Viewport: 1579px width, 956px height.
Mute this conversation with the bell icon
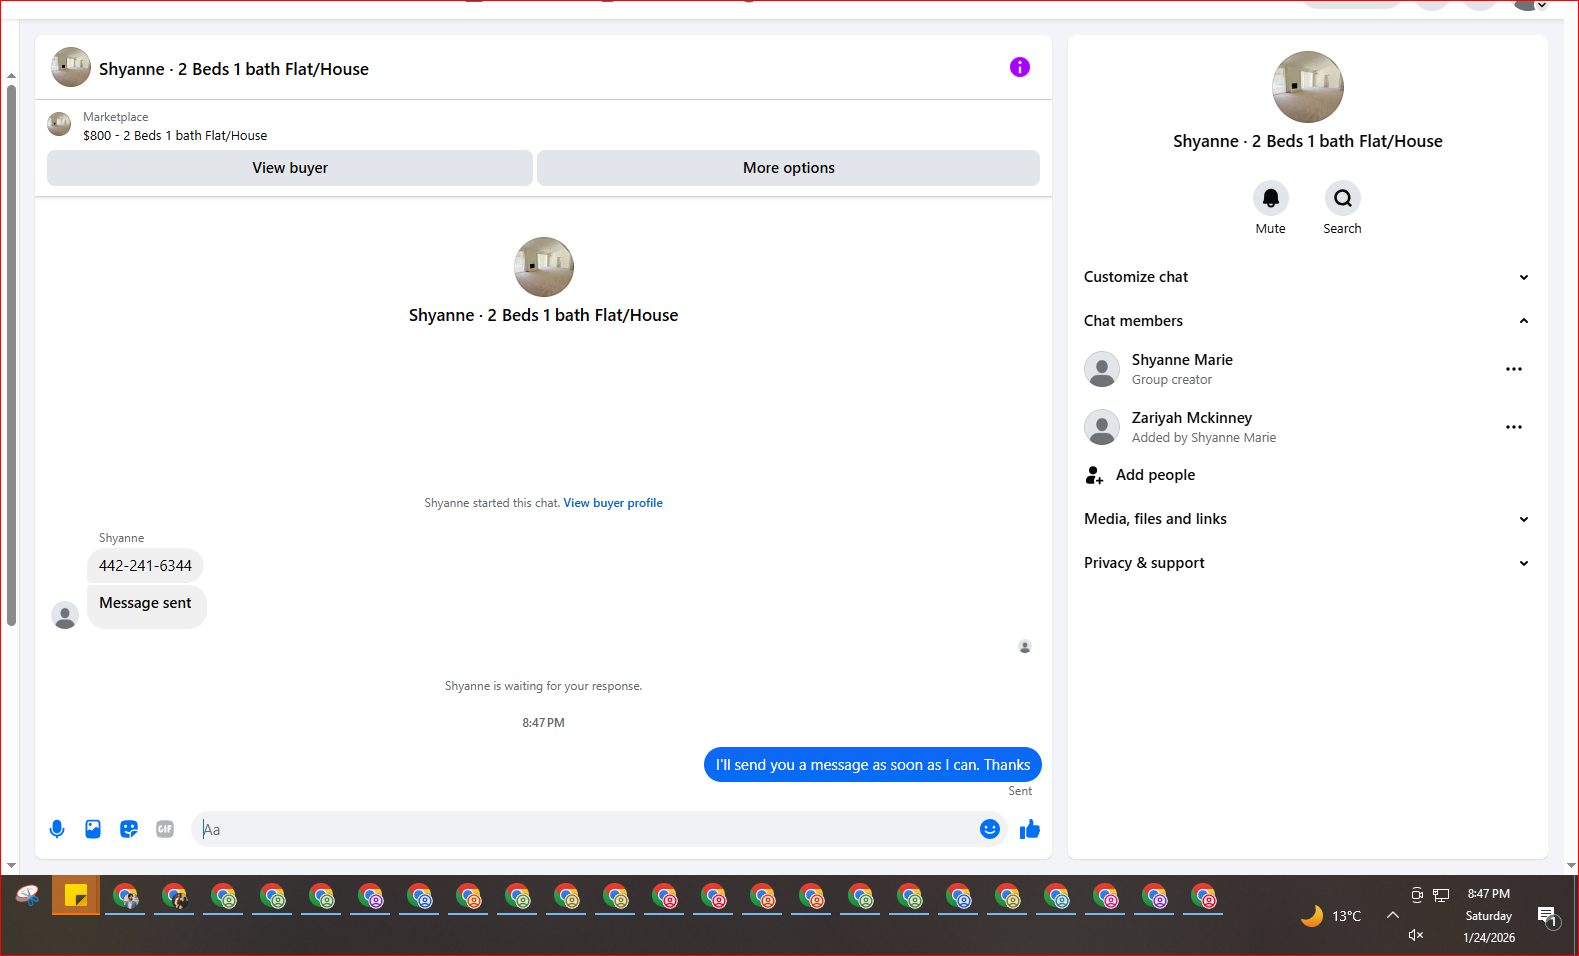point(1271,198)
